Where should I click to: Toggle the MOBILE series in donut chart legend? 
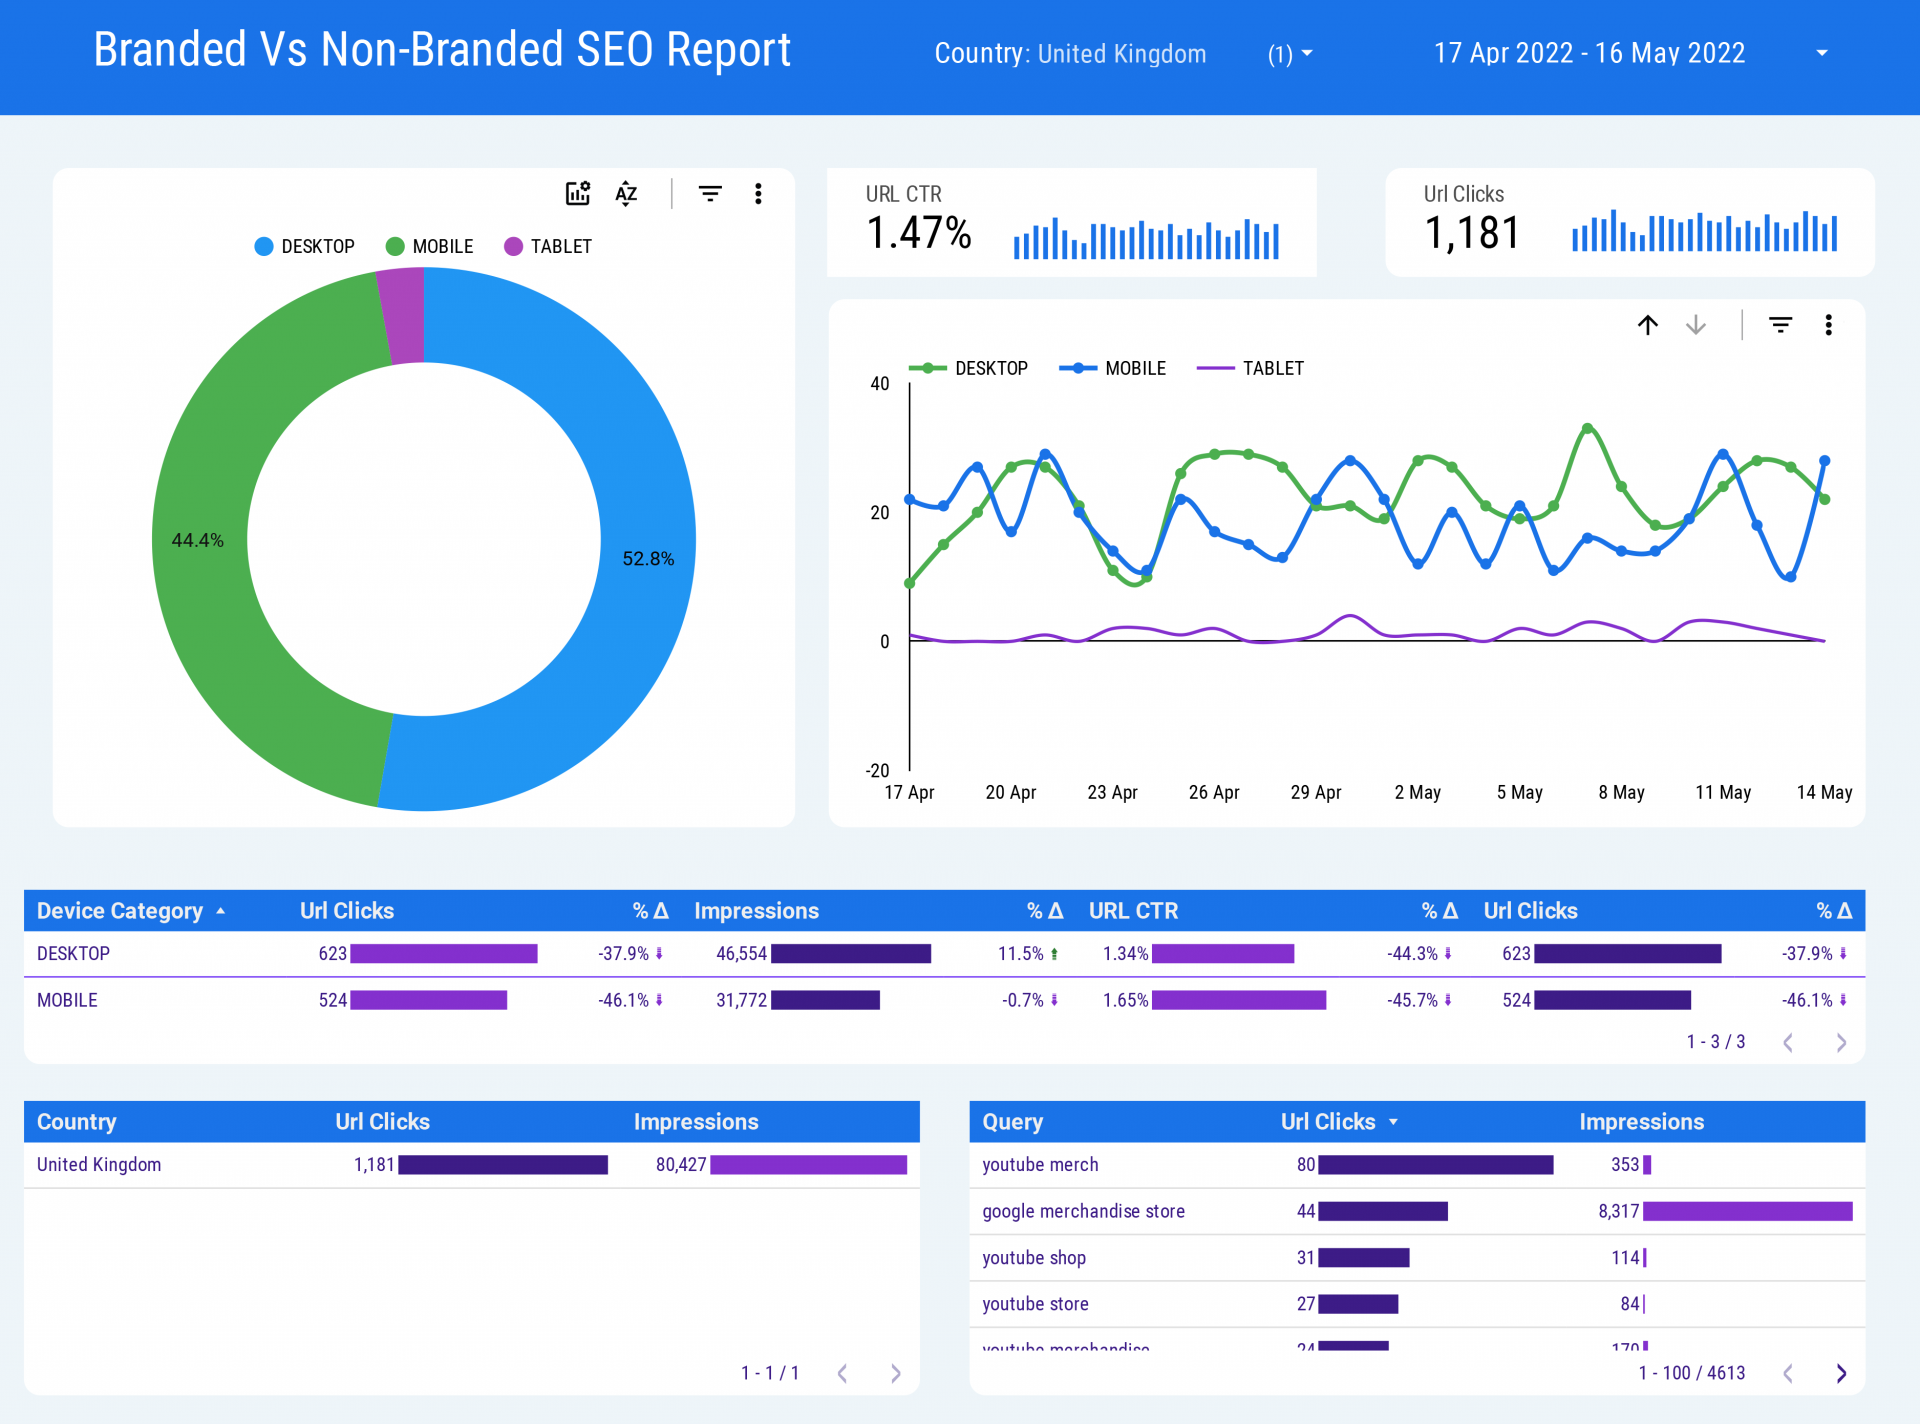point(430,246)
